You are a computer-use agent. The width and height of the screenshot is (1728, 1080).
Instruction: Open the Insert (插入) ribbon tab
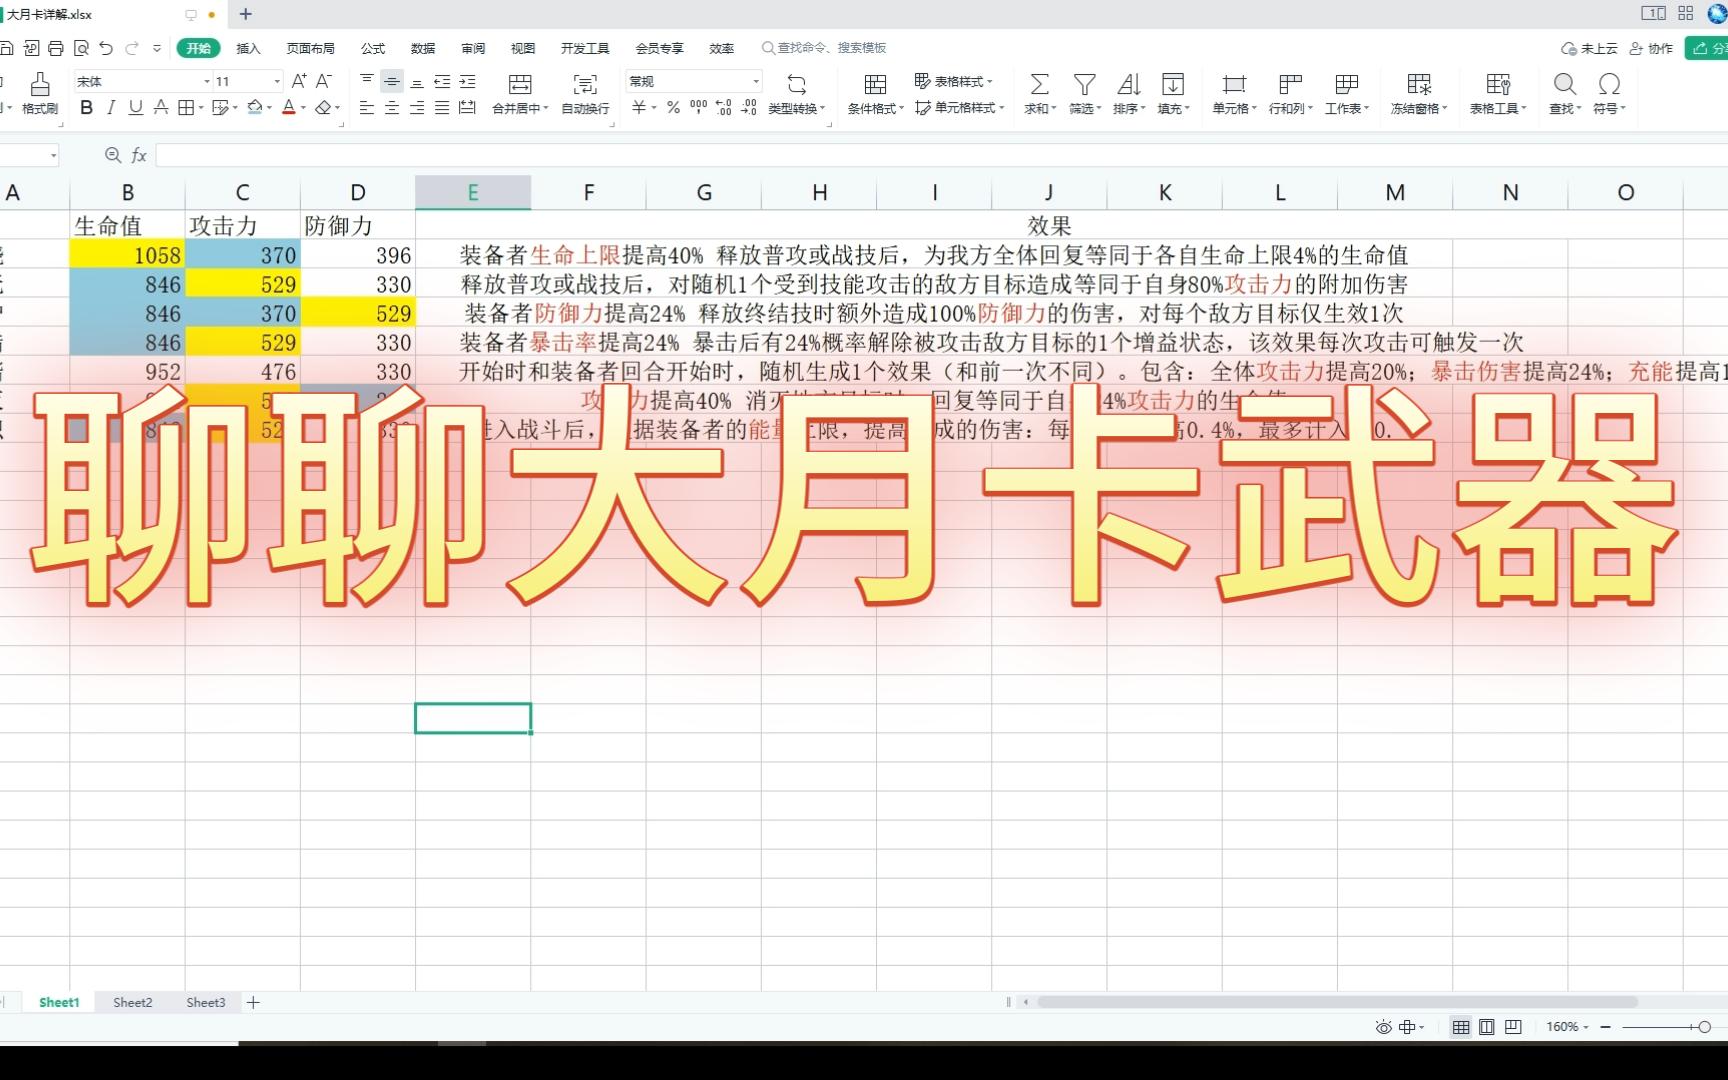click(x=248, y=48)
